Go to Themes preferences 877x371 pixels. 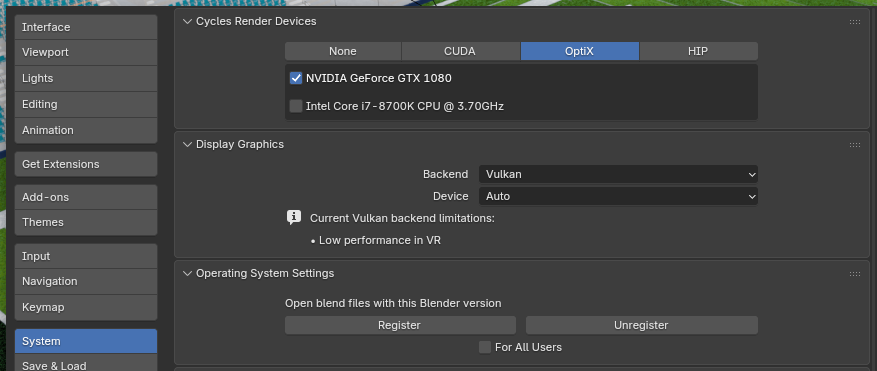click(86, 222)
